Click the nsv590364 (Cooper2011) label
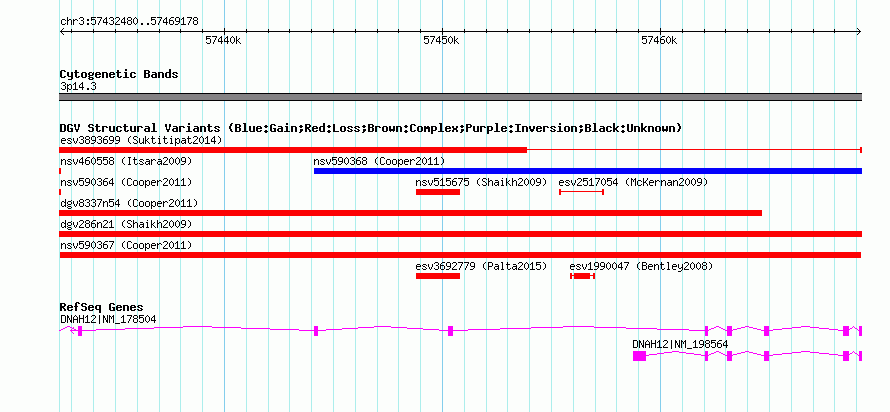 (x=126, y=182)
